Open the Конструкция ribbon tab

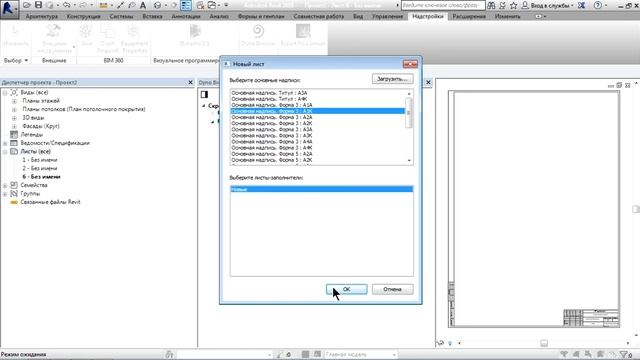(84, 16)
